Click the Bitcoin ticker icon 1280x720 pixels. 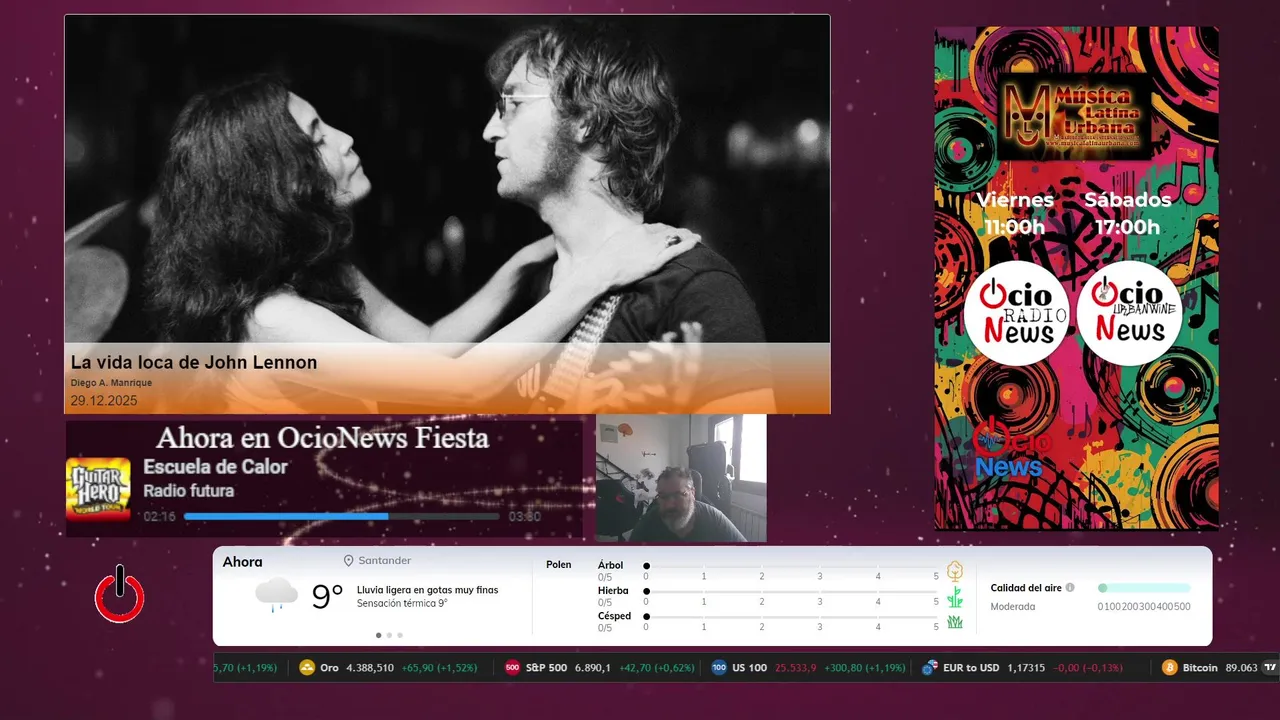1170,667
